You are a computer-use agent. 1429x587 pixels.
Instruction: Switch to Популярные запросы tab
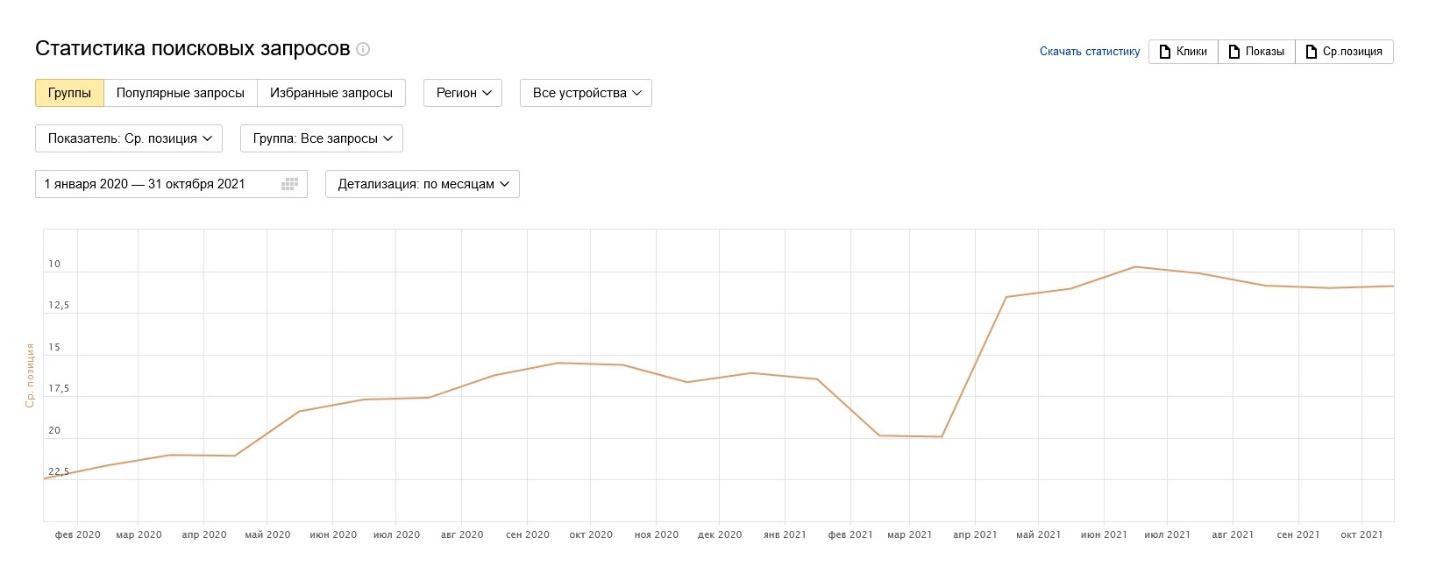(180, 93)
